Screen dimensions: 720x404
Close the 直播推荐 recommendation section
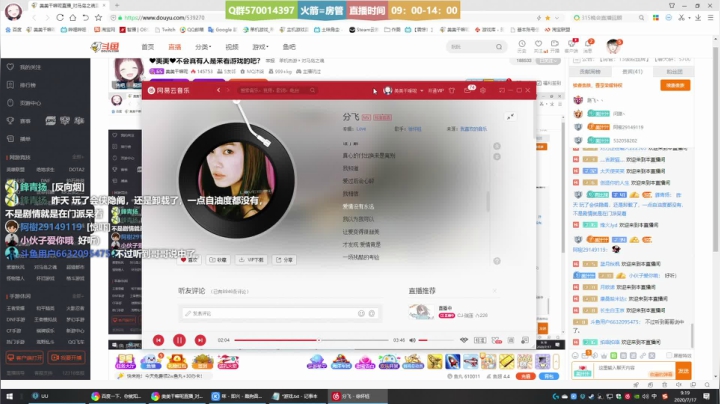click(x=495, y=291)
